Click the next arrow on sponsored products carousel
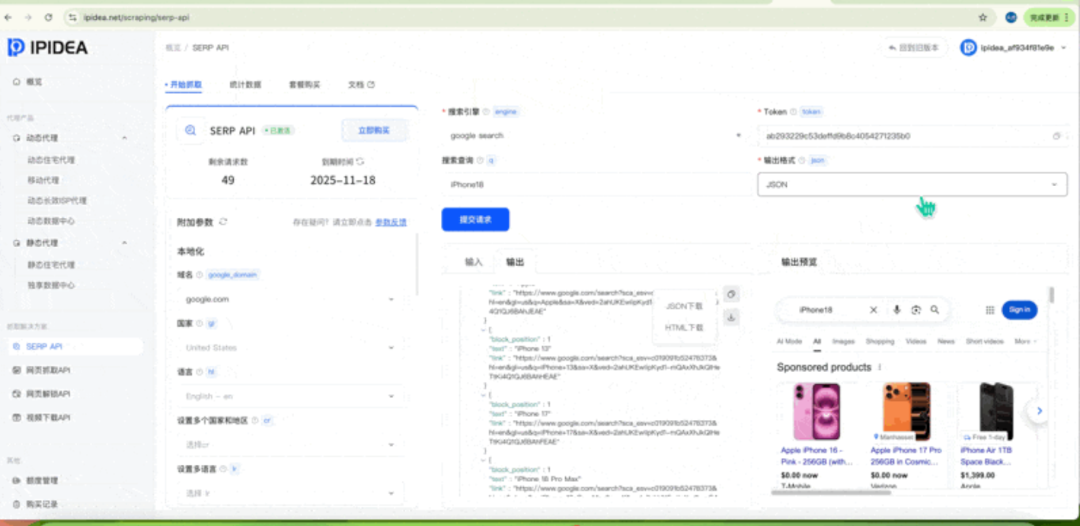Screen dimensions: 1080x526 tap(1039, 411)
